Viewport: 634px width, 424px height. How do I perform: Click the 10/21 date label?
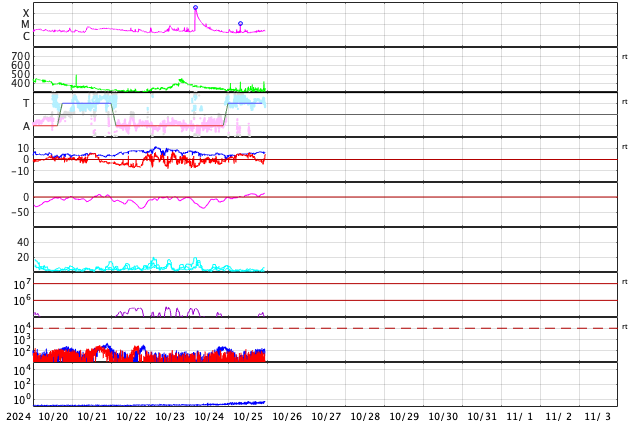tap(92, 417)
